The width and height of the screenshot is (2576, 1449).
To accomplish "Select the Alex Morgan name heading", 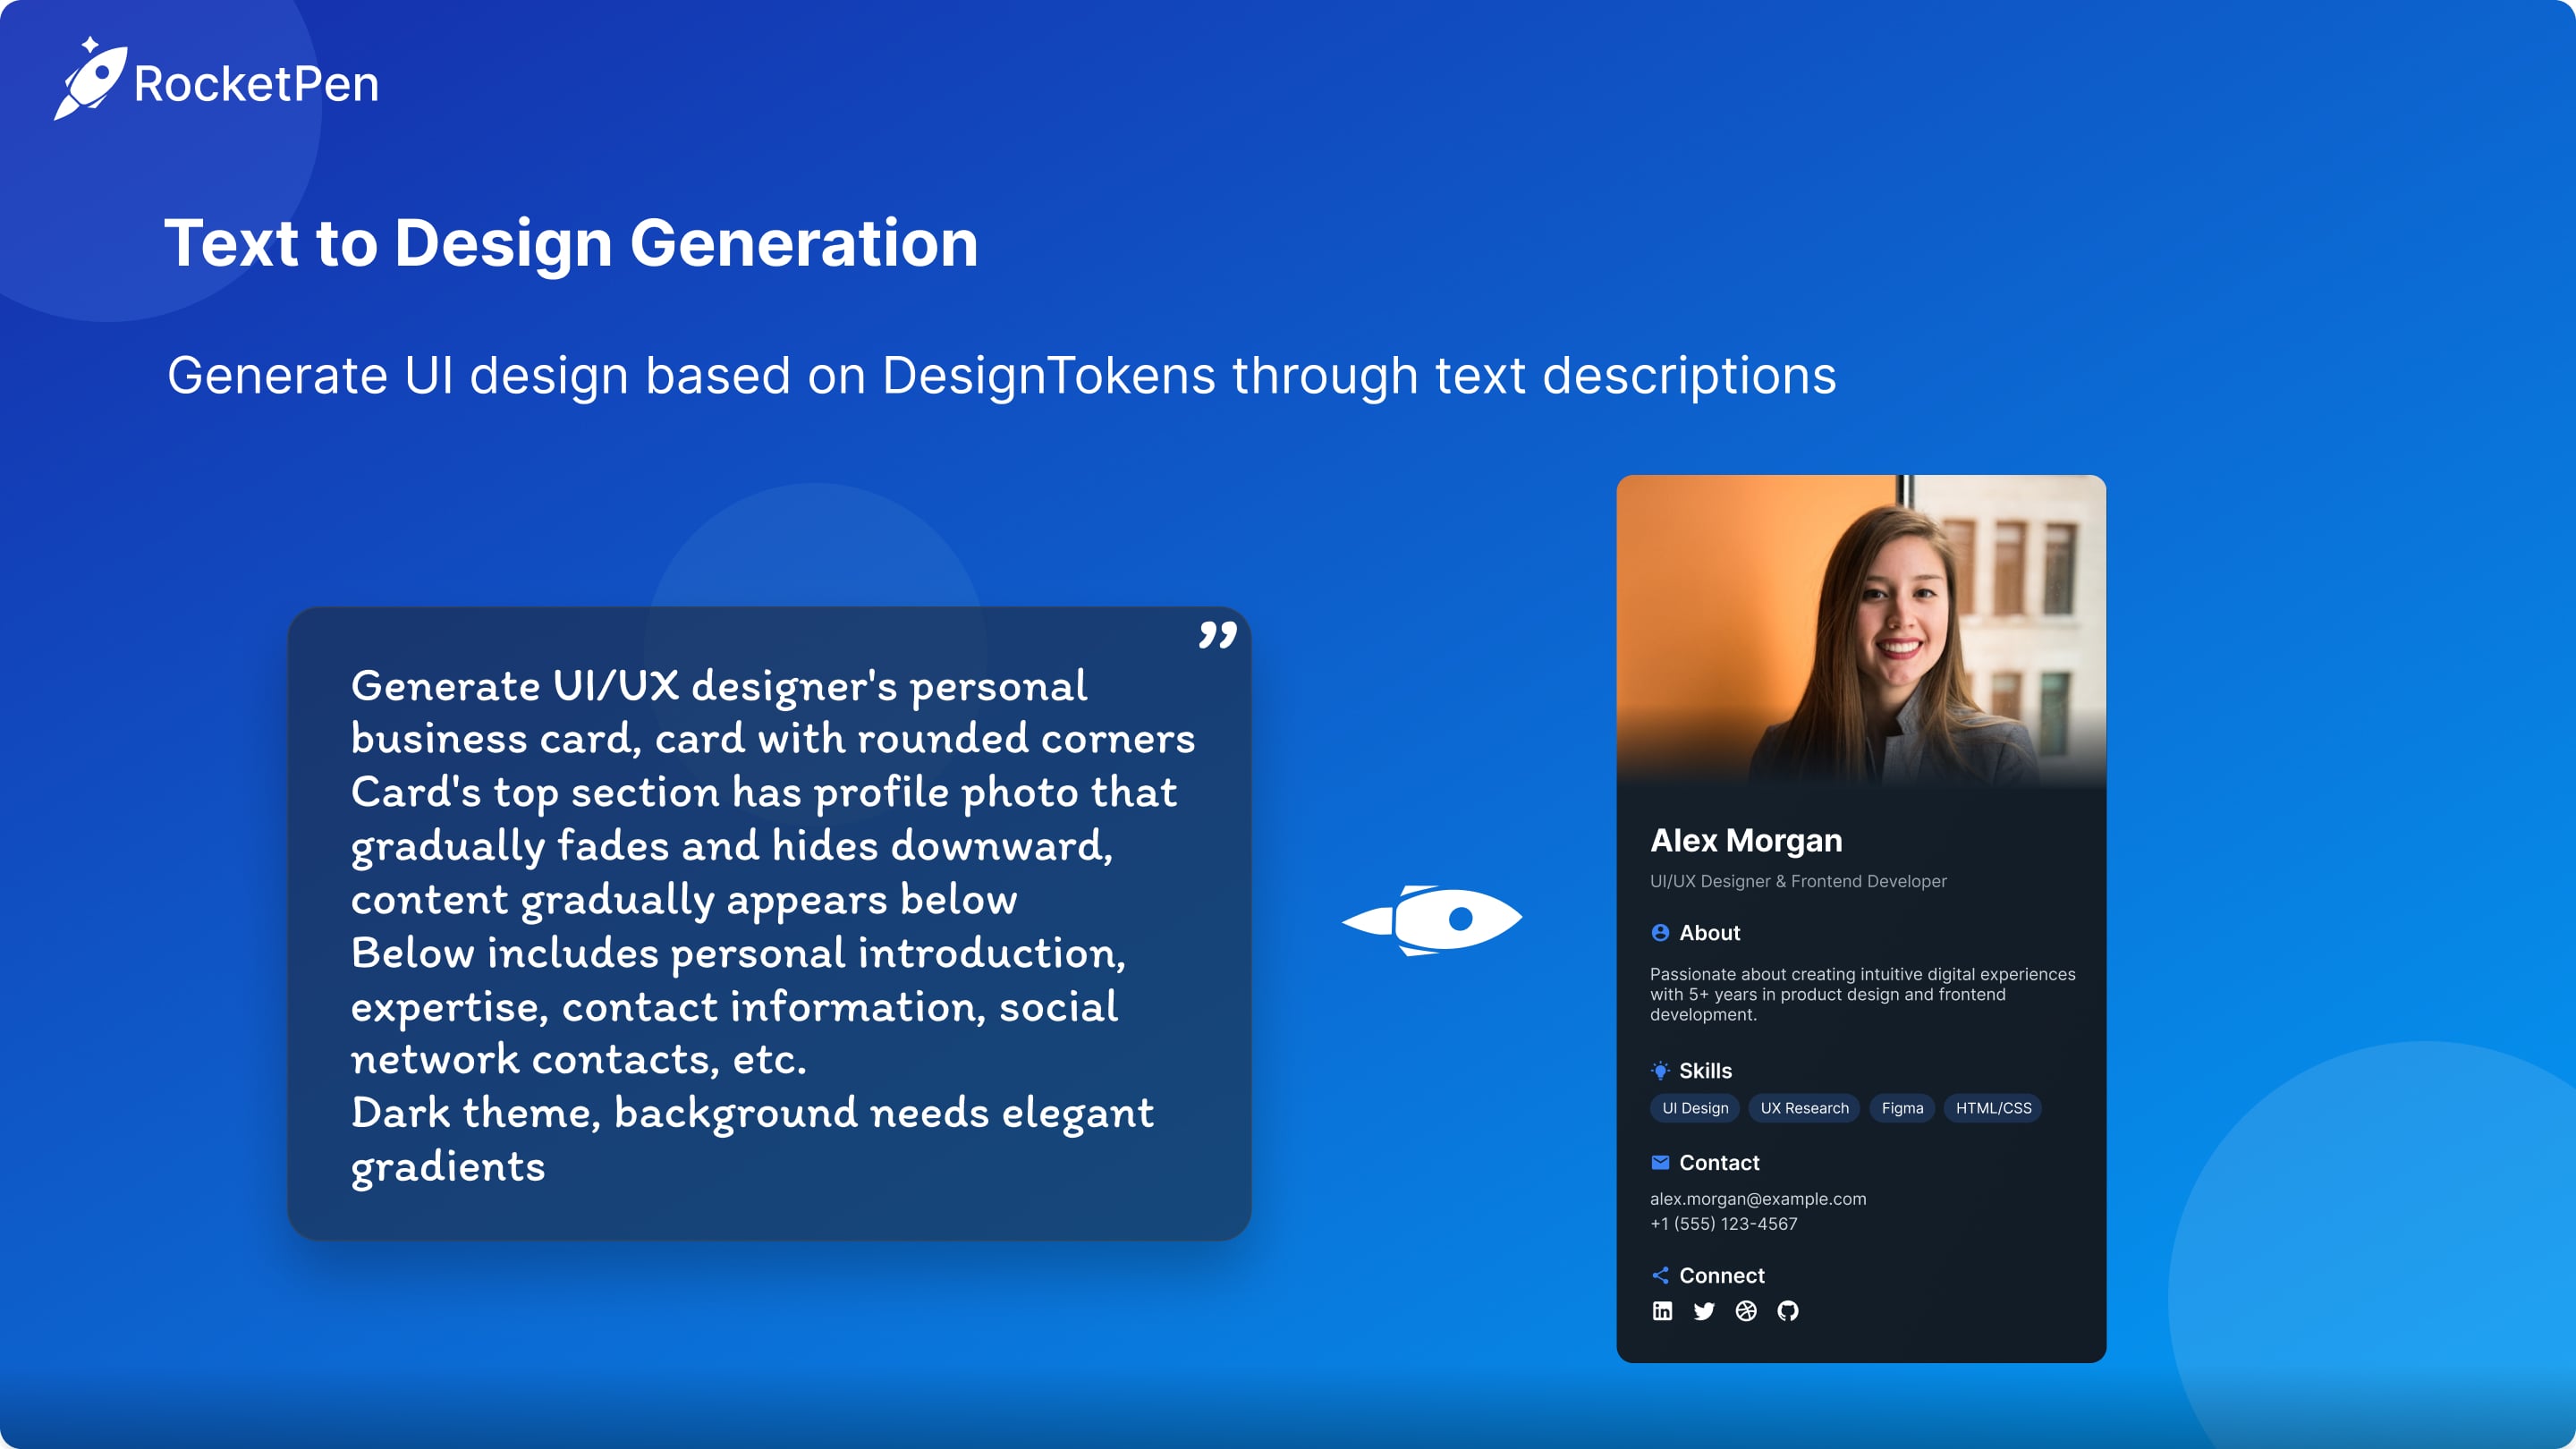I will [1746, 841].
